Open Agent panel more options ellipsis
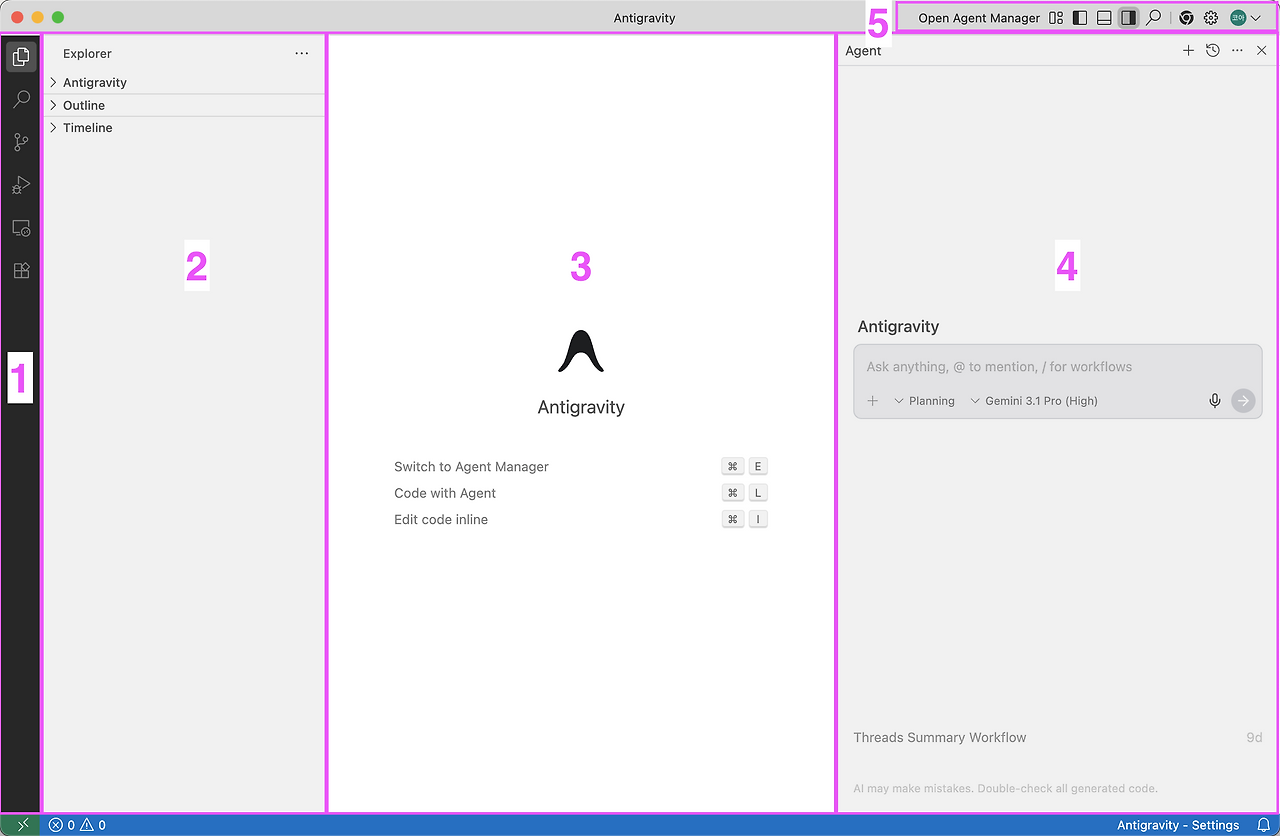1280x836 pixels. click(x=1237, y=50)
